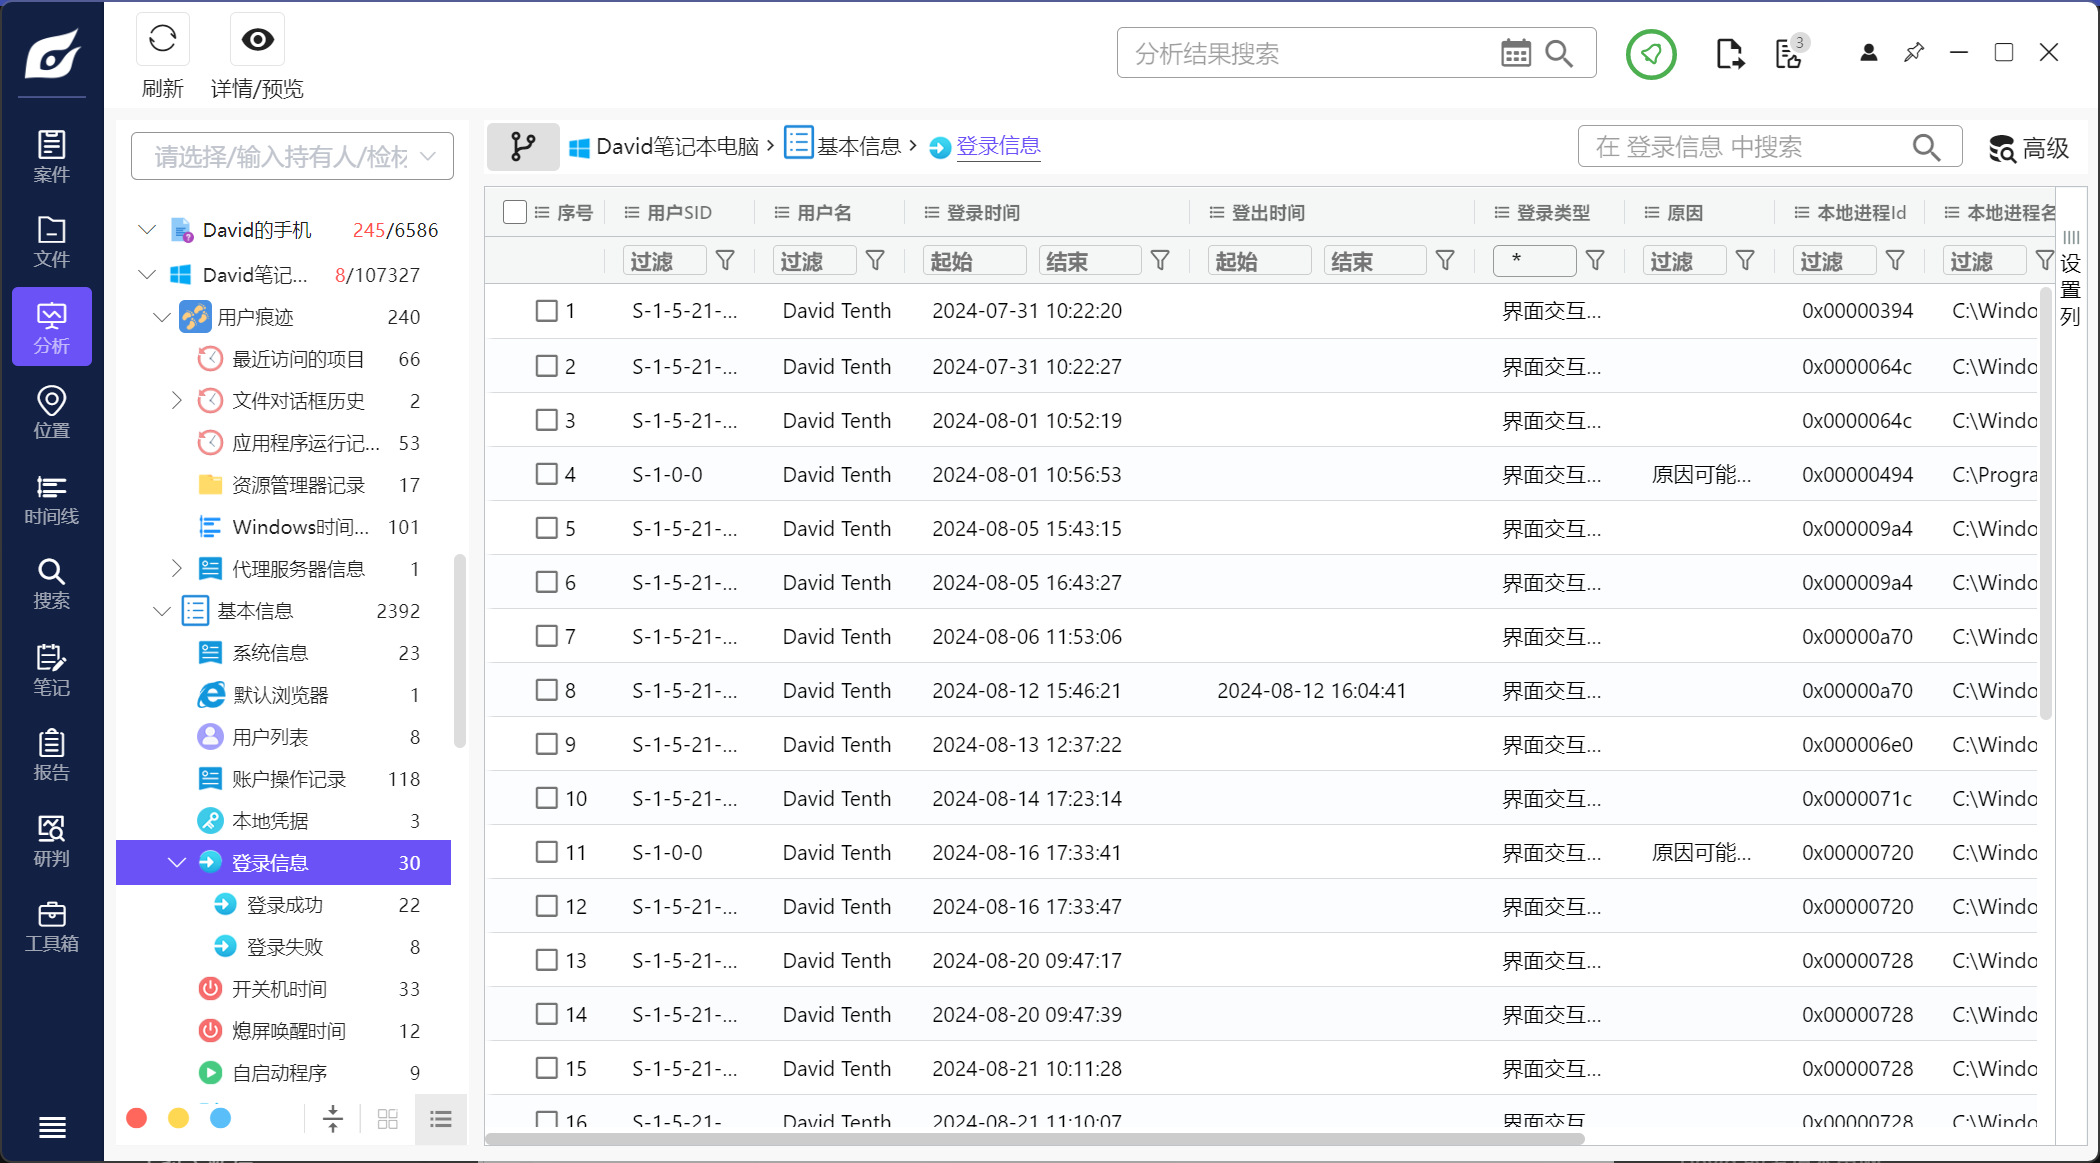Click the 登录信息 breadcrumb link
This screenshot has height=1163, width=2100.
(997, 147)
